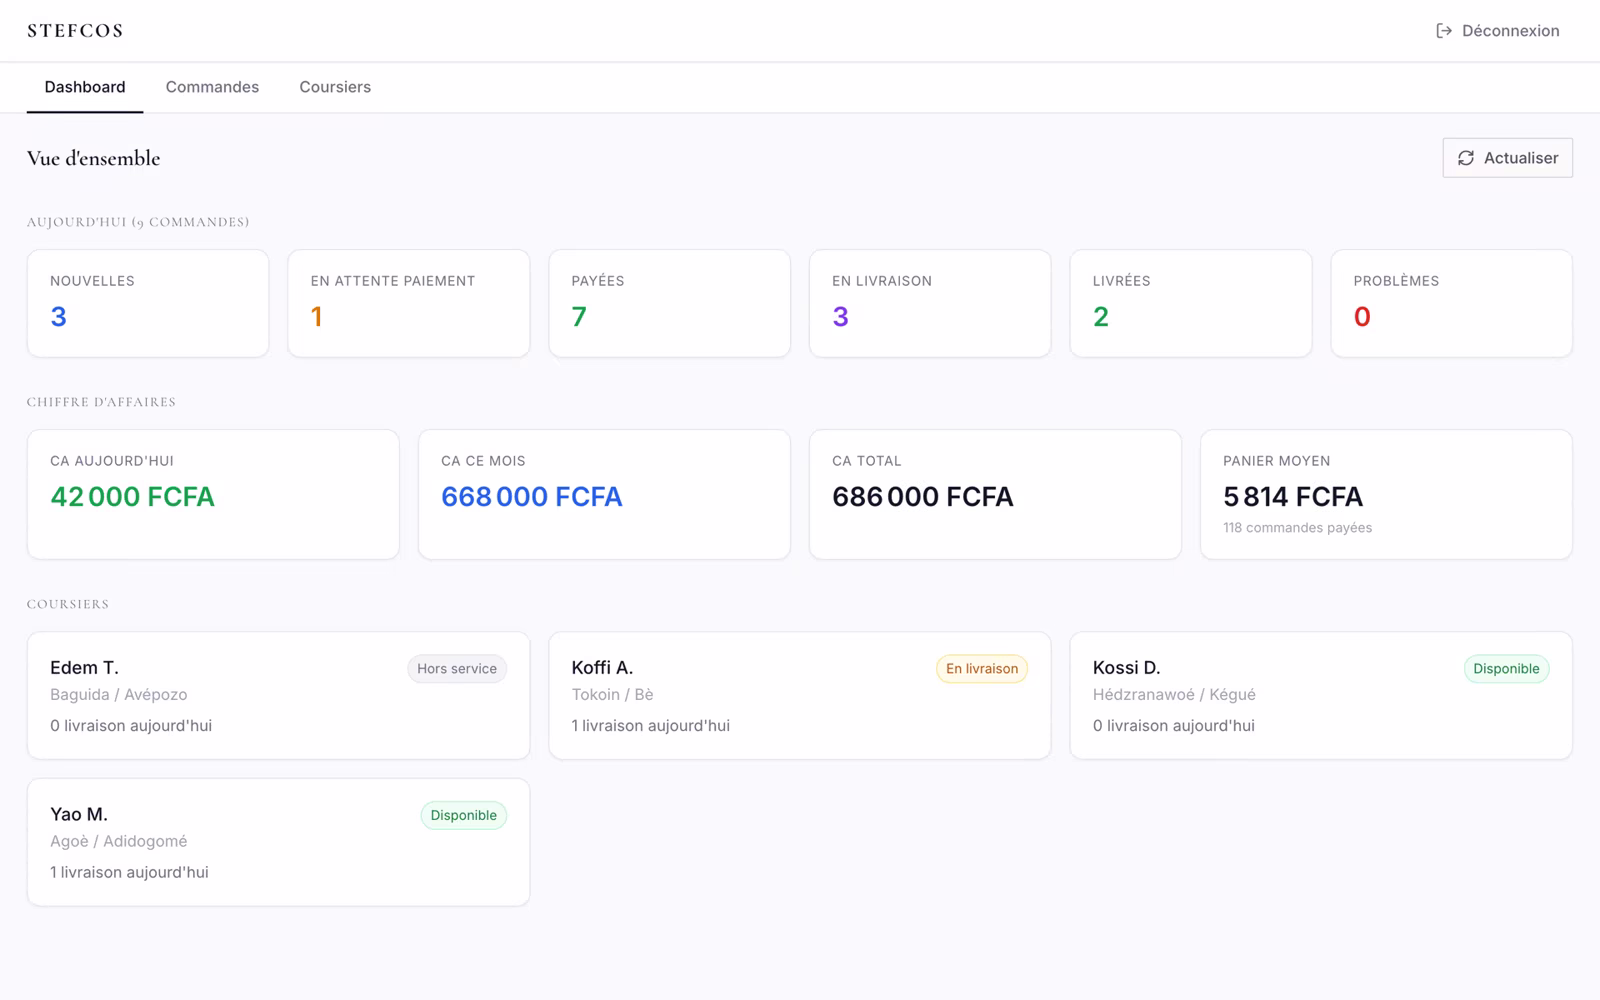This screenshot has height=1000, width=1600.
Task: Click '118 commandes payées' text
Action: click(1297, 528)
